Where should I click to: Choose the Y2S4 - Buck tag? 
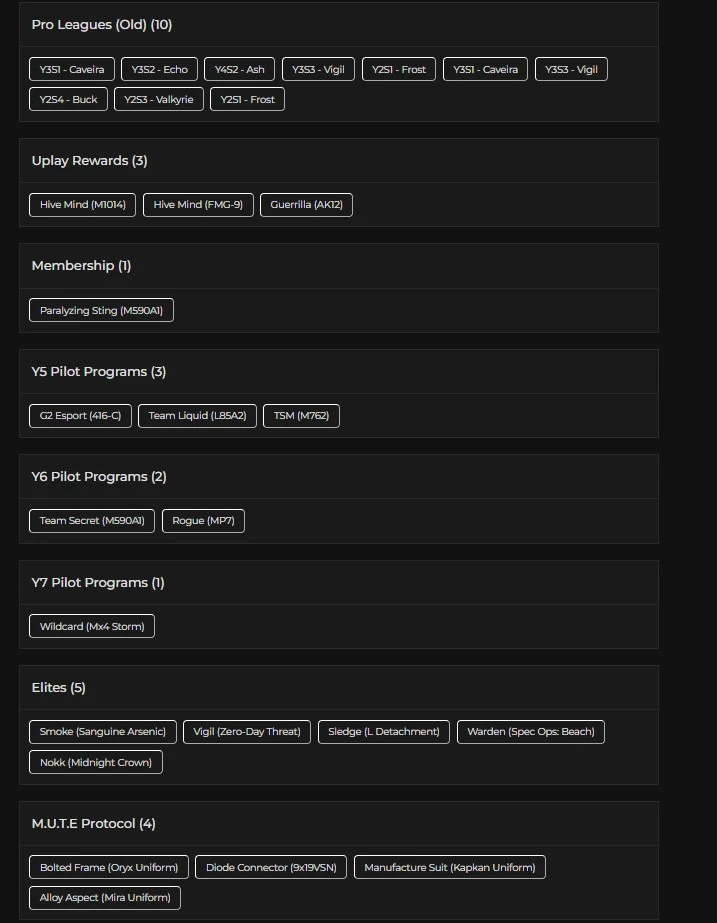click(68, 99)
